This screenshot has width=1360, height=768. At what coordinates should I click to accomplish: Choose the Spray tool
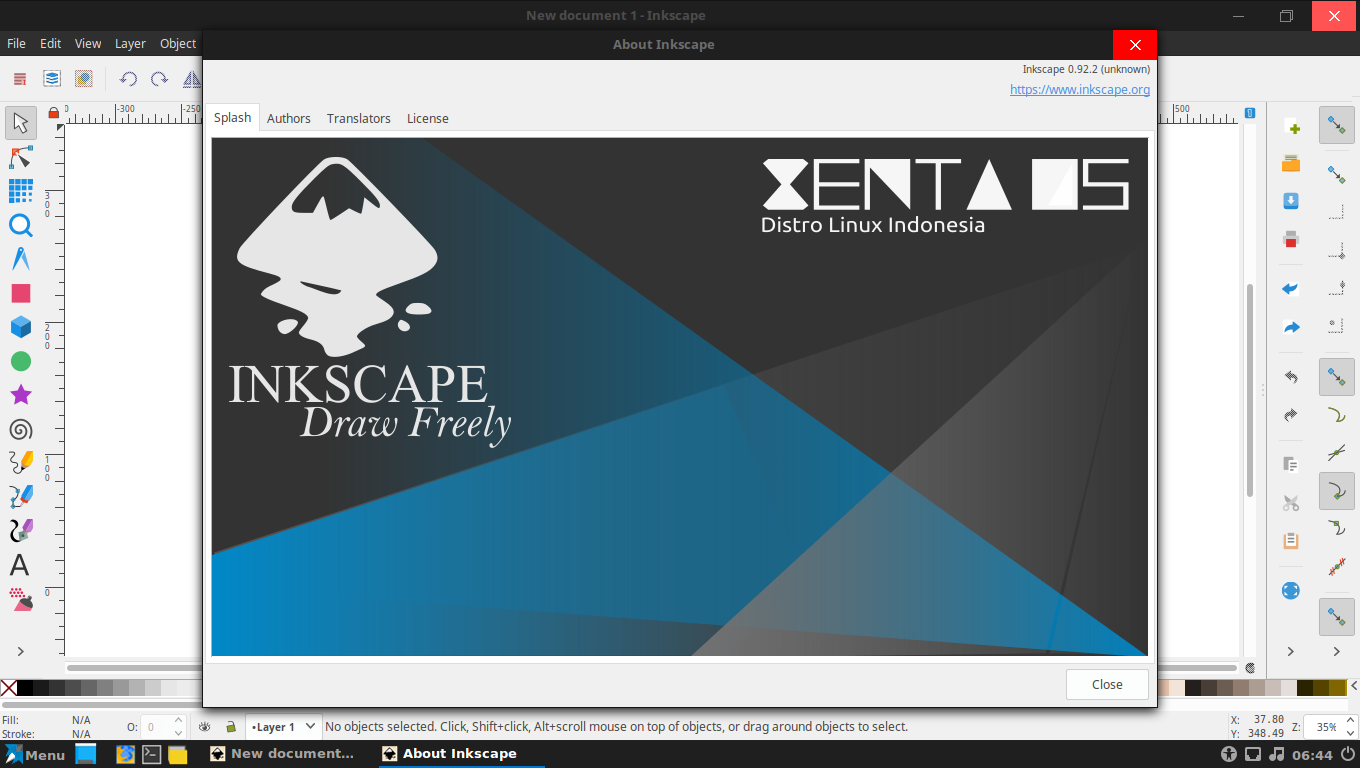point(20,599)
